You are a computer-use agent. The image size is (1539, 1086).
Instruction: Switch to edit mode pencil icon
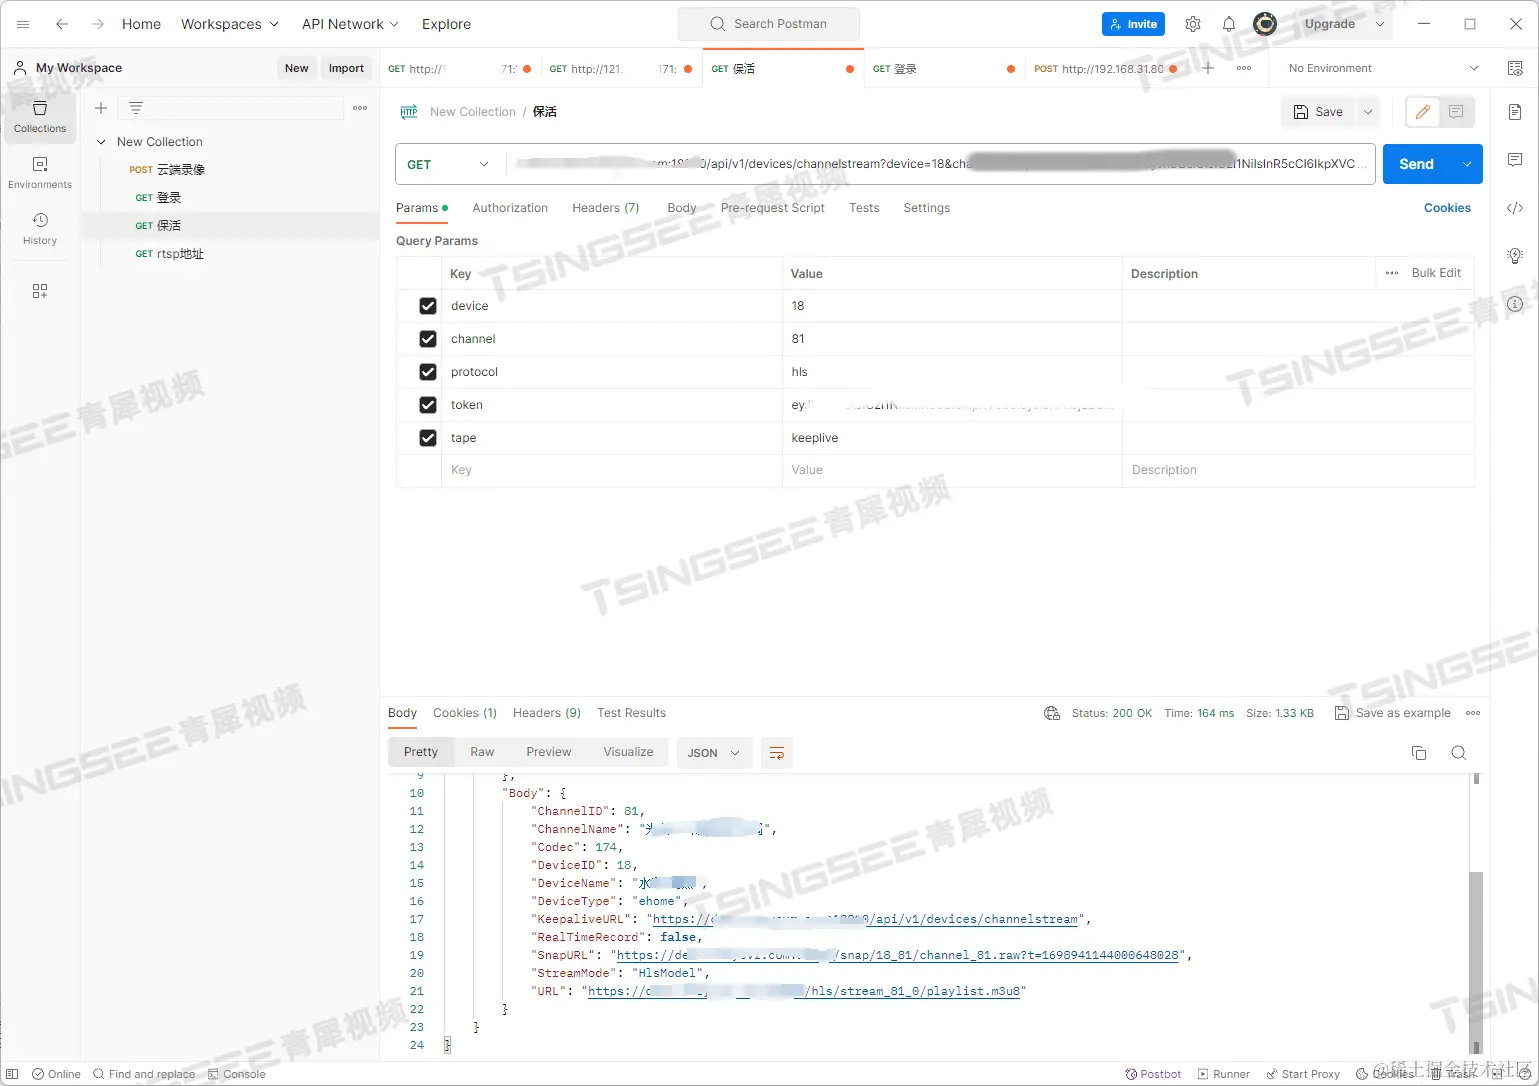(x=1422, y=112)
